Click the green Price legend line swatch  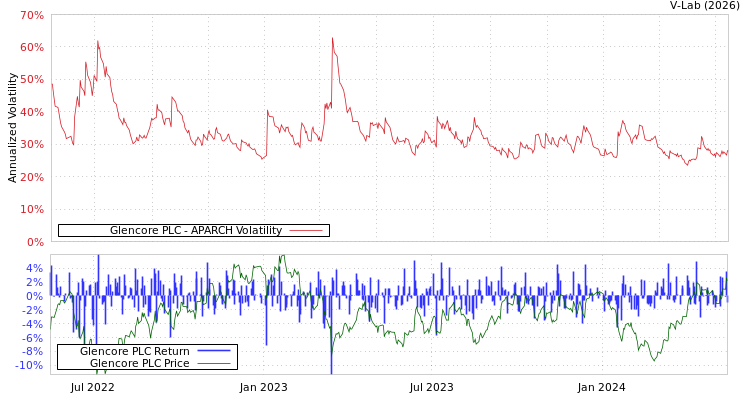tap(213, 363)
